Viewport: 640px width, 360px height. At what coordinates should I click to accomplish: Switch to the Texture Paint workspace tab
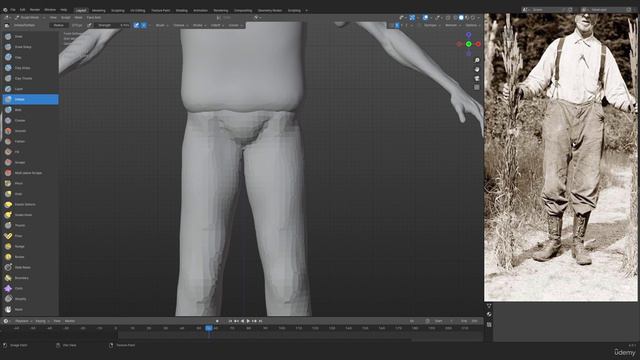point(161,10)
